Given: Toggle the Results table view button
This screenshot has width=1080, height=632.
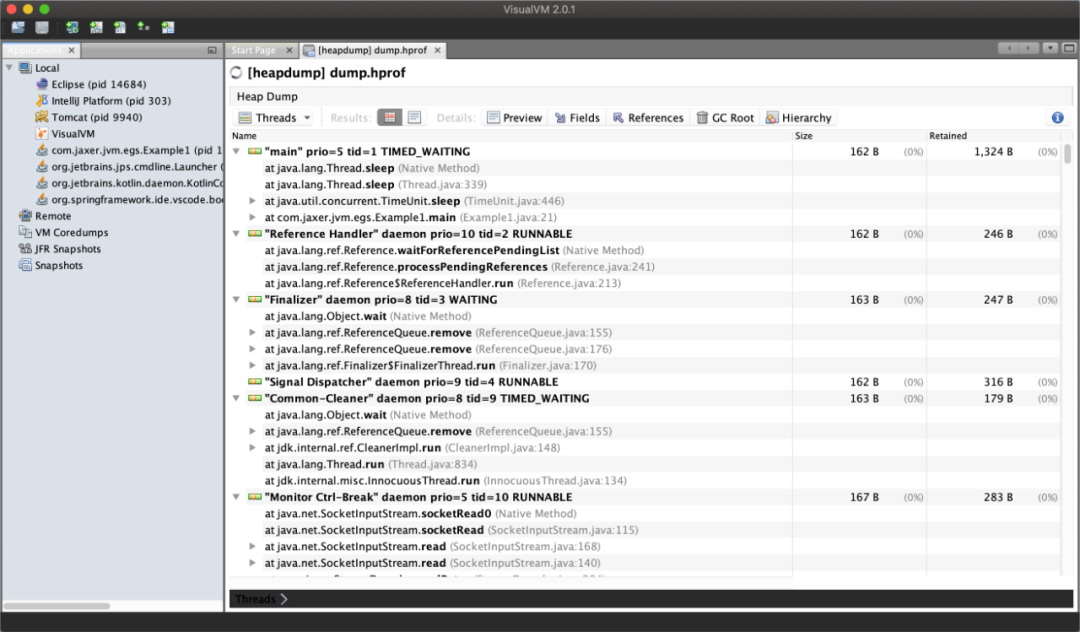Looking at the screenshot, I should pyautogui.click(x=390, y=118).
